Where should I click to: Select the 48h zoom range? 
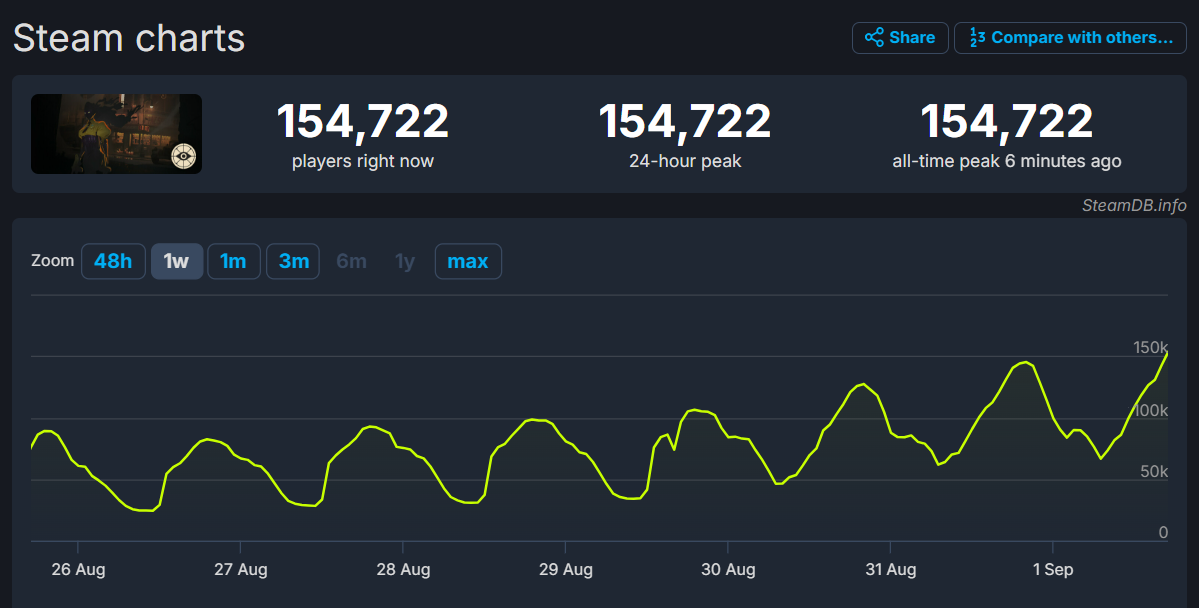[x=113, y=262]
